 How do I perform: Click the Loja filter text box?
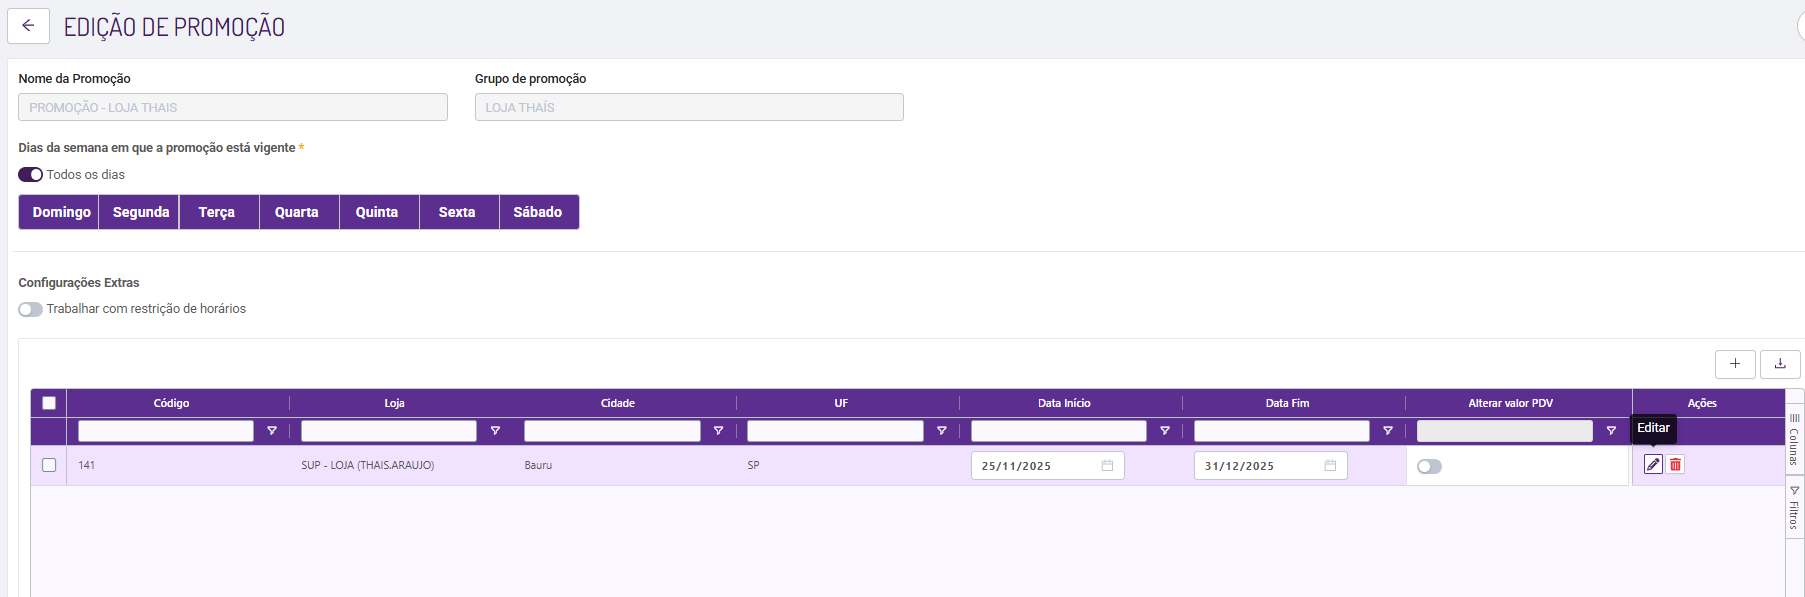click(x=389, y=431)
